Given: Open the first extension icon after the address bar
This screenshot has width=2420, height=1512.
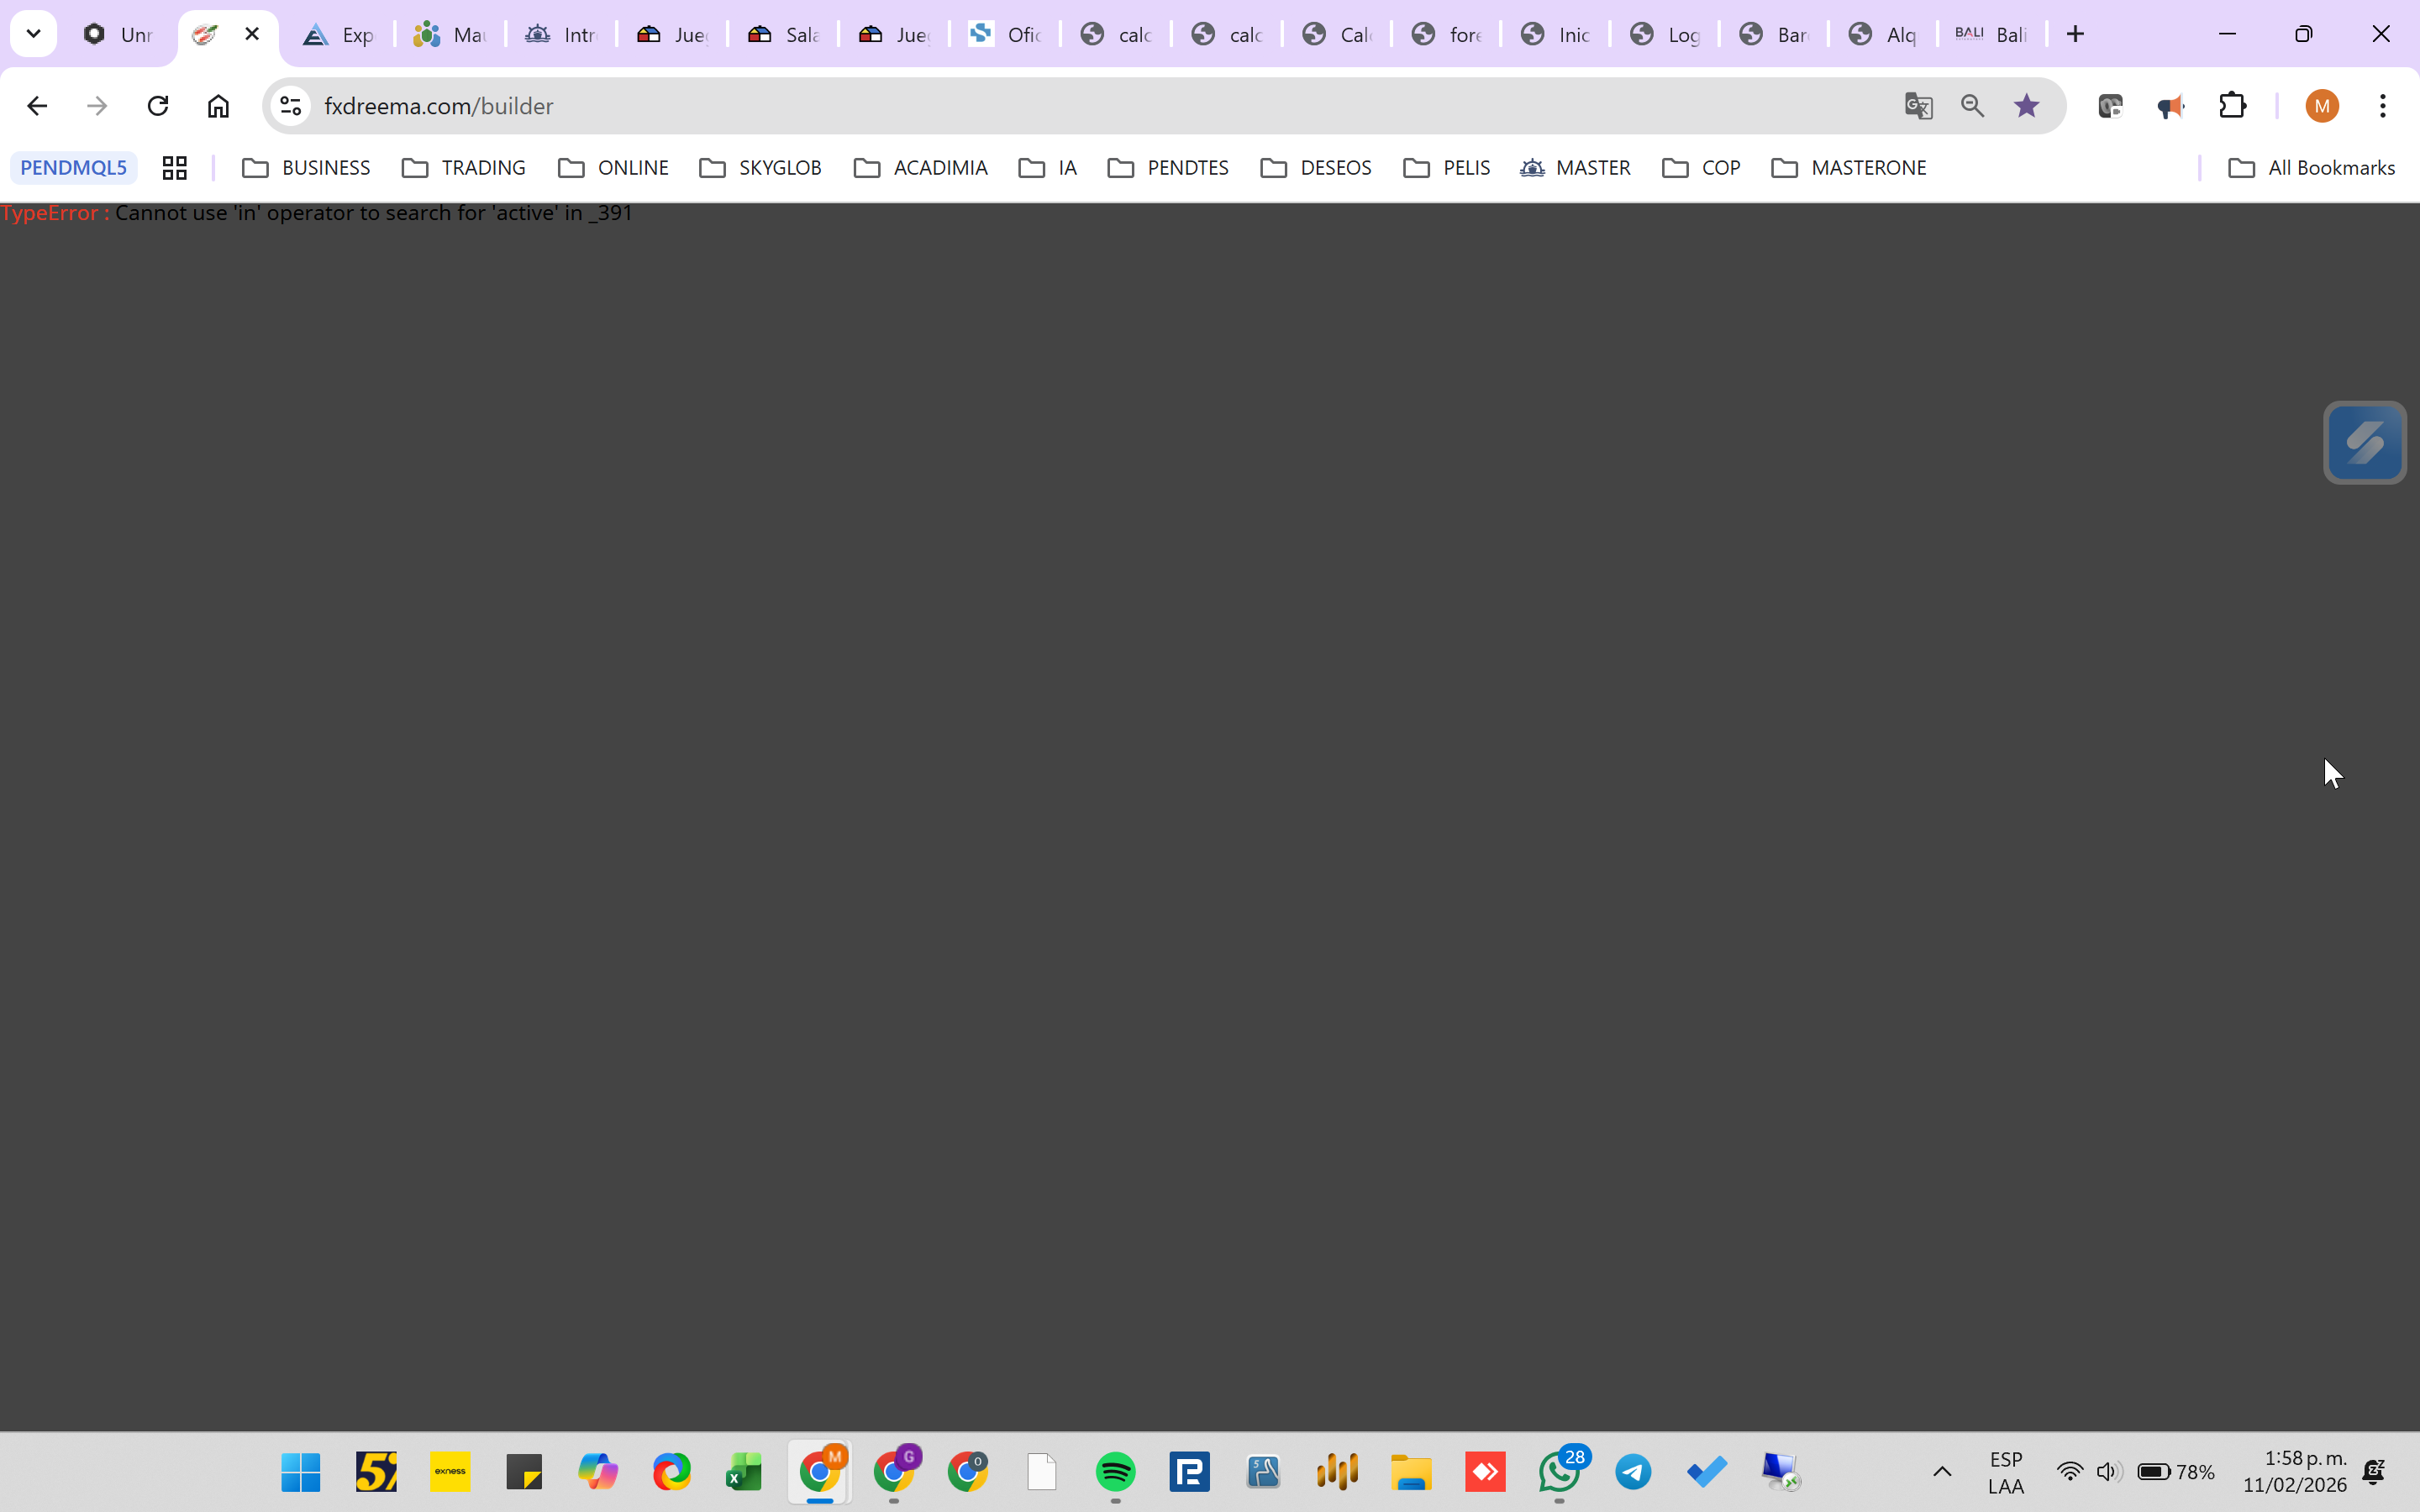Looking at the screenshot, I should pos(2110,106).
